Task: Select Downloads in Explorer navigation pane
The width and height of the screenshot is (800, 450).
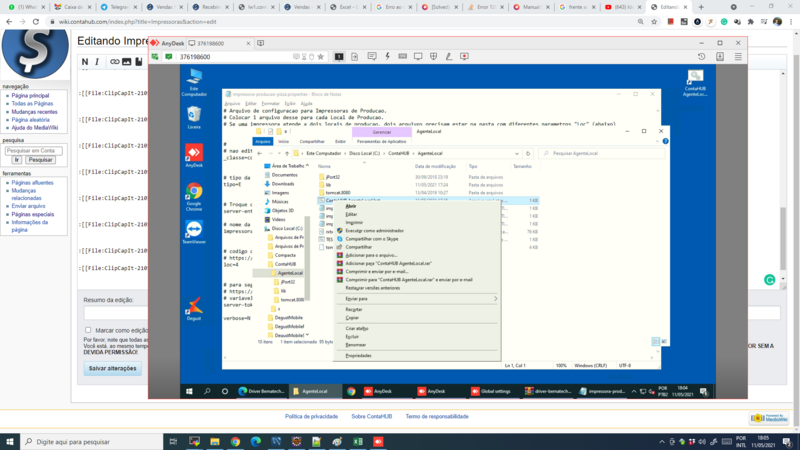Action: (x=283, y=184)
